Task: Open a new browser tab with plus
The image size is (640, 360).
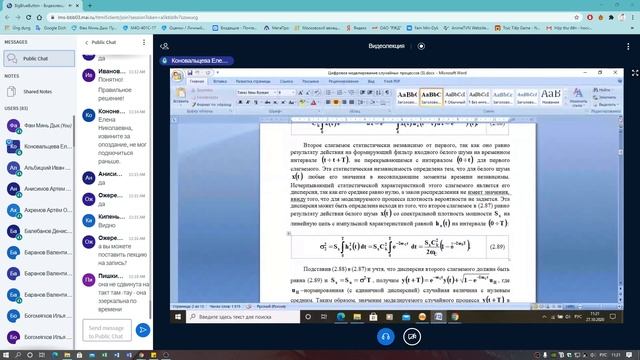Action: click(x=90, y=6)
